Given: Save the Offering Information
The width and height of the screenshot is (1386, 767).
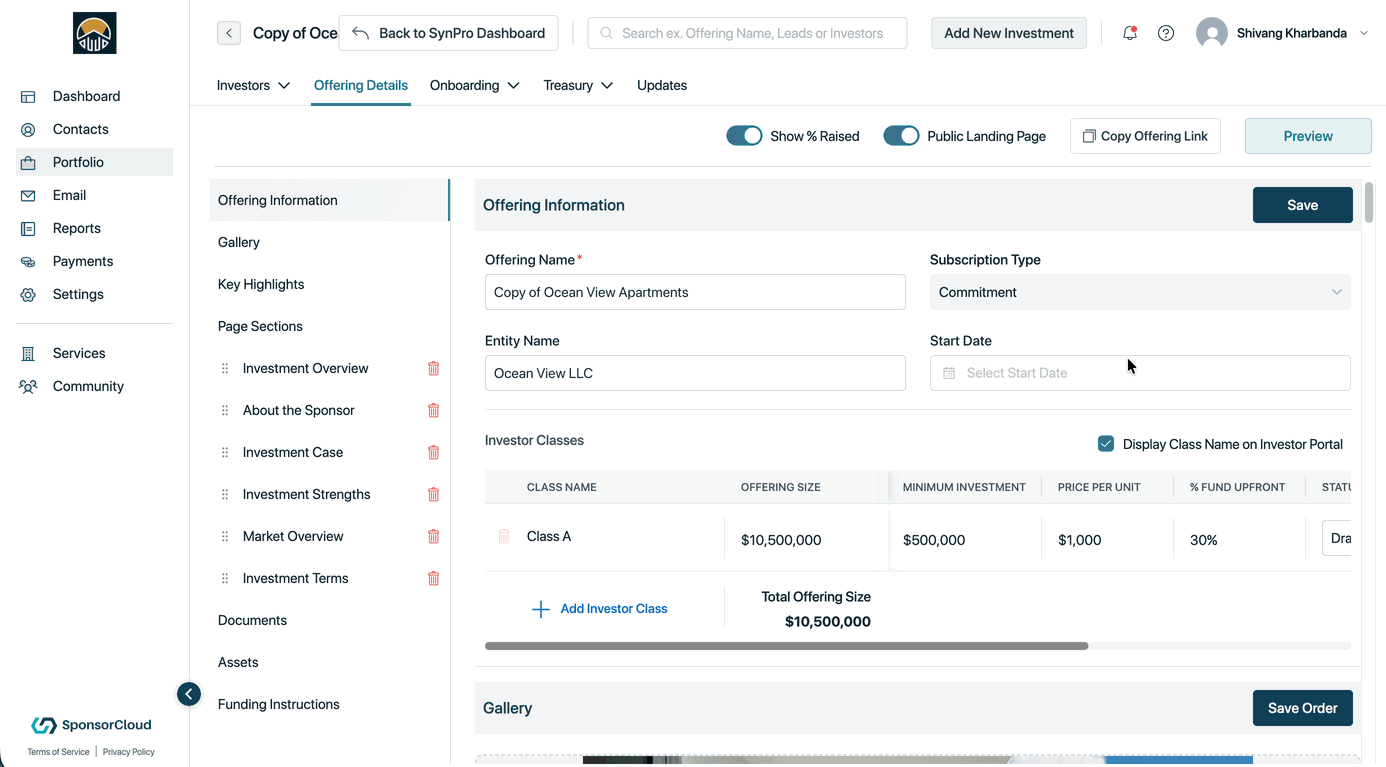Looking at the screenshot, I should pos(1303,205).
